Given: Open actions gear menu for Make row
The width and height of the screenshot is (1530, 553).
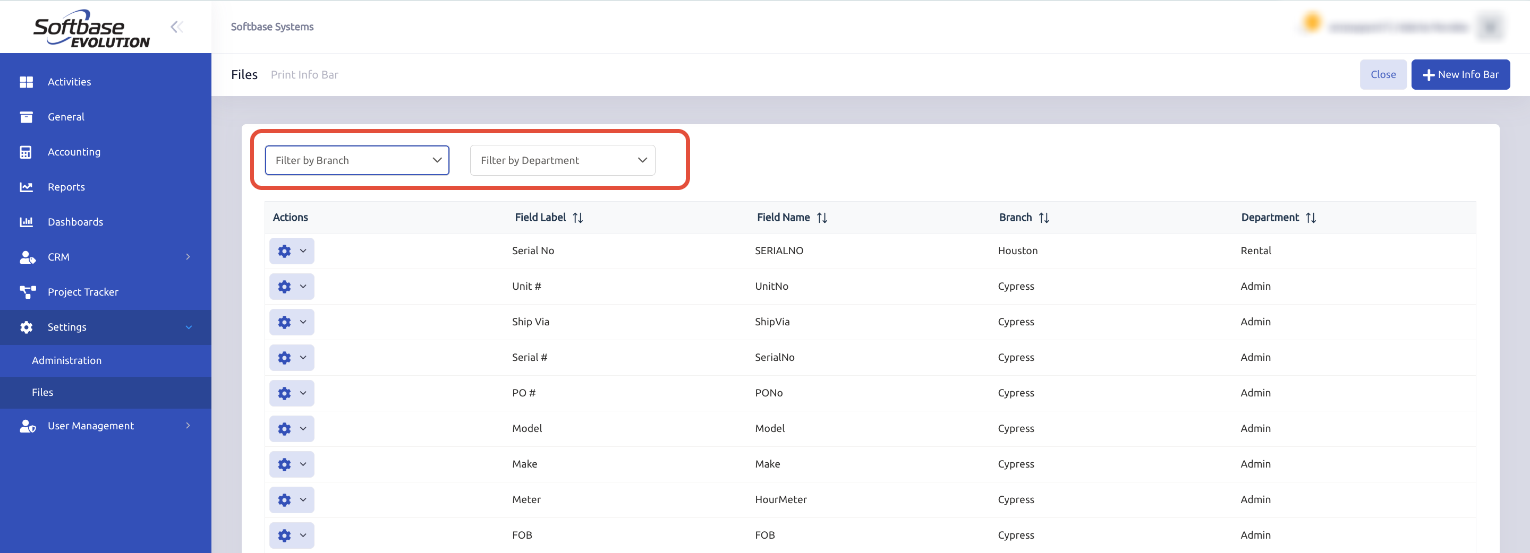Looking at the screenshot, I should [x=292, y=464].
